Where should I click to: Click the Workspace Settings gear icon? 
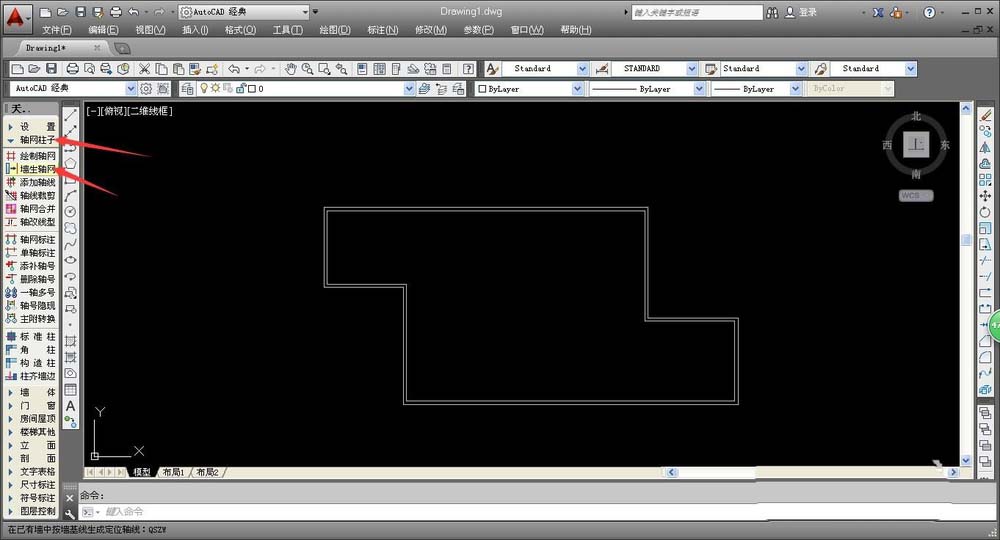(x=146, y=89)
